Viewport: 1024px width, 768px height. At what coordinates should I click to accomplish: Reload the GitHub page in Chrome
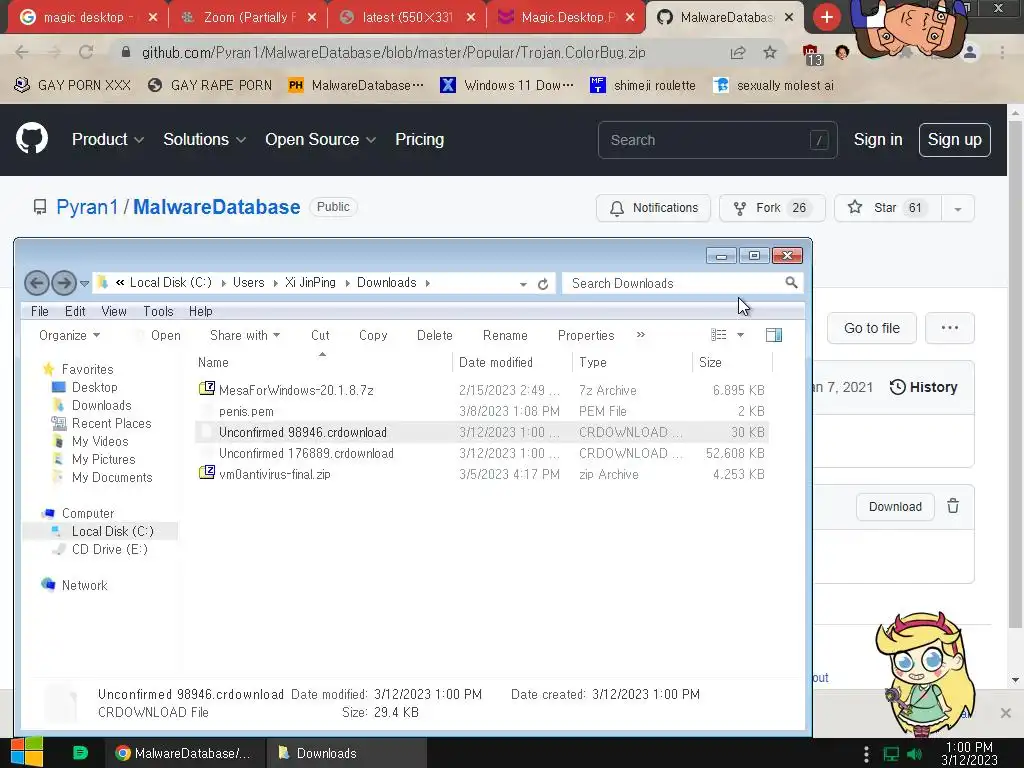86,52
